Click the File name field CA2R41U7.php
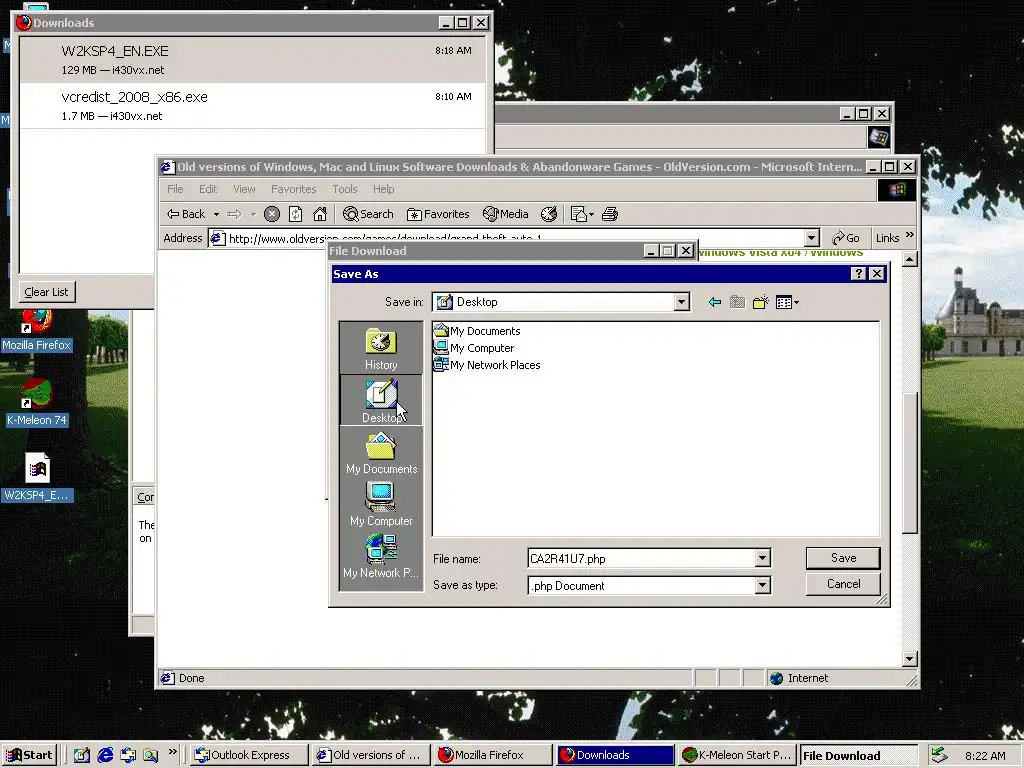The width and height of the screenshot is (1024, 768). click(x=641, y=558)
